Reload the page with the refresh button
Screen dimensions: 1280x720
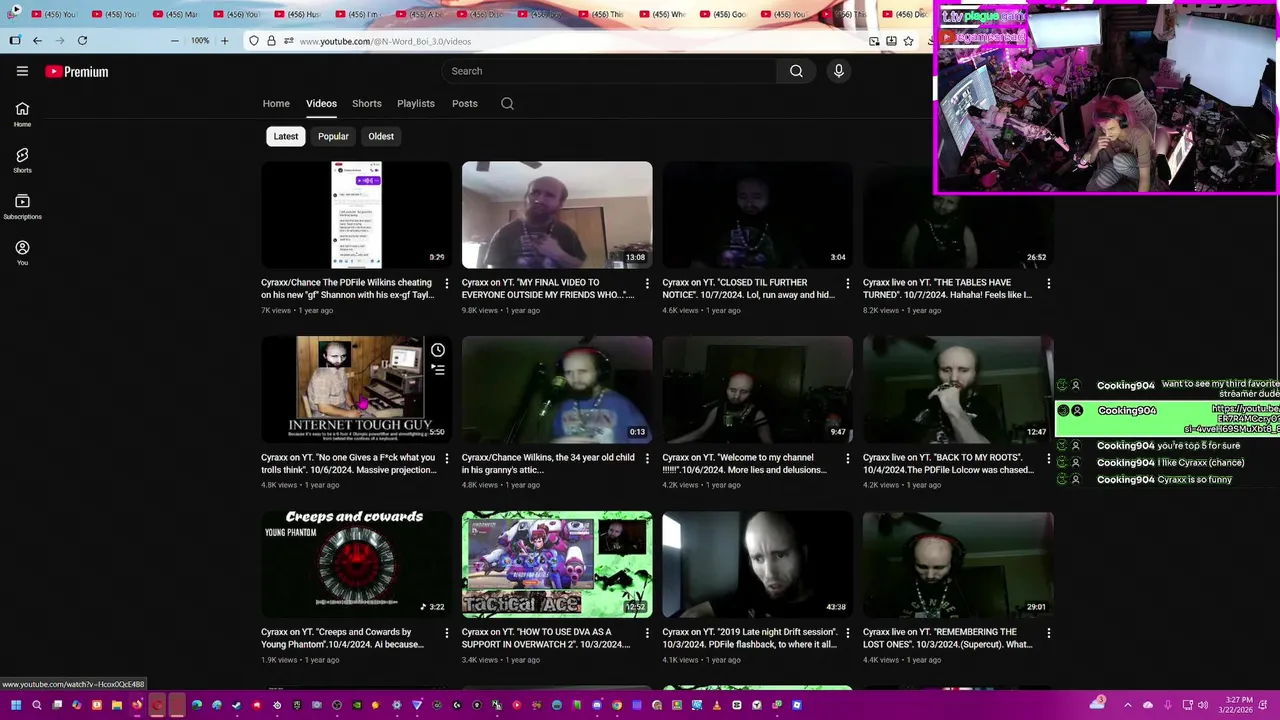pos(82,41)
